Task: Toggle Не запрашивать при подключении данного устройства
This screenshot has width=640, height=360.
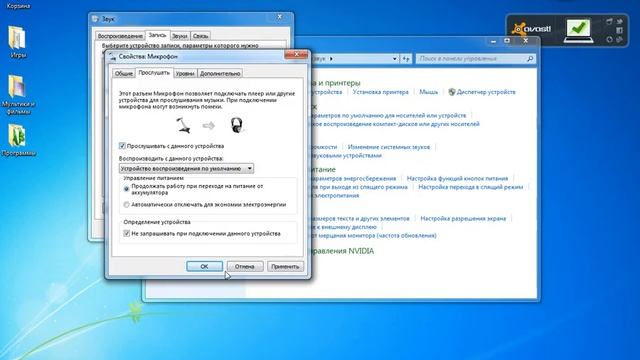Action: point(127,233)
